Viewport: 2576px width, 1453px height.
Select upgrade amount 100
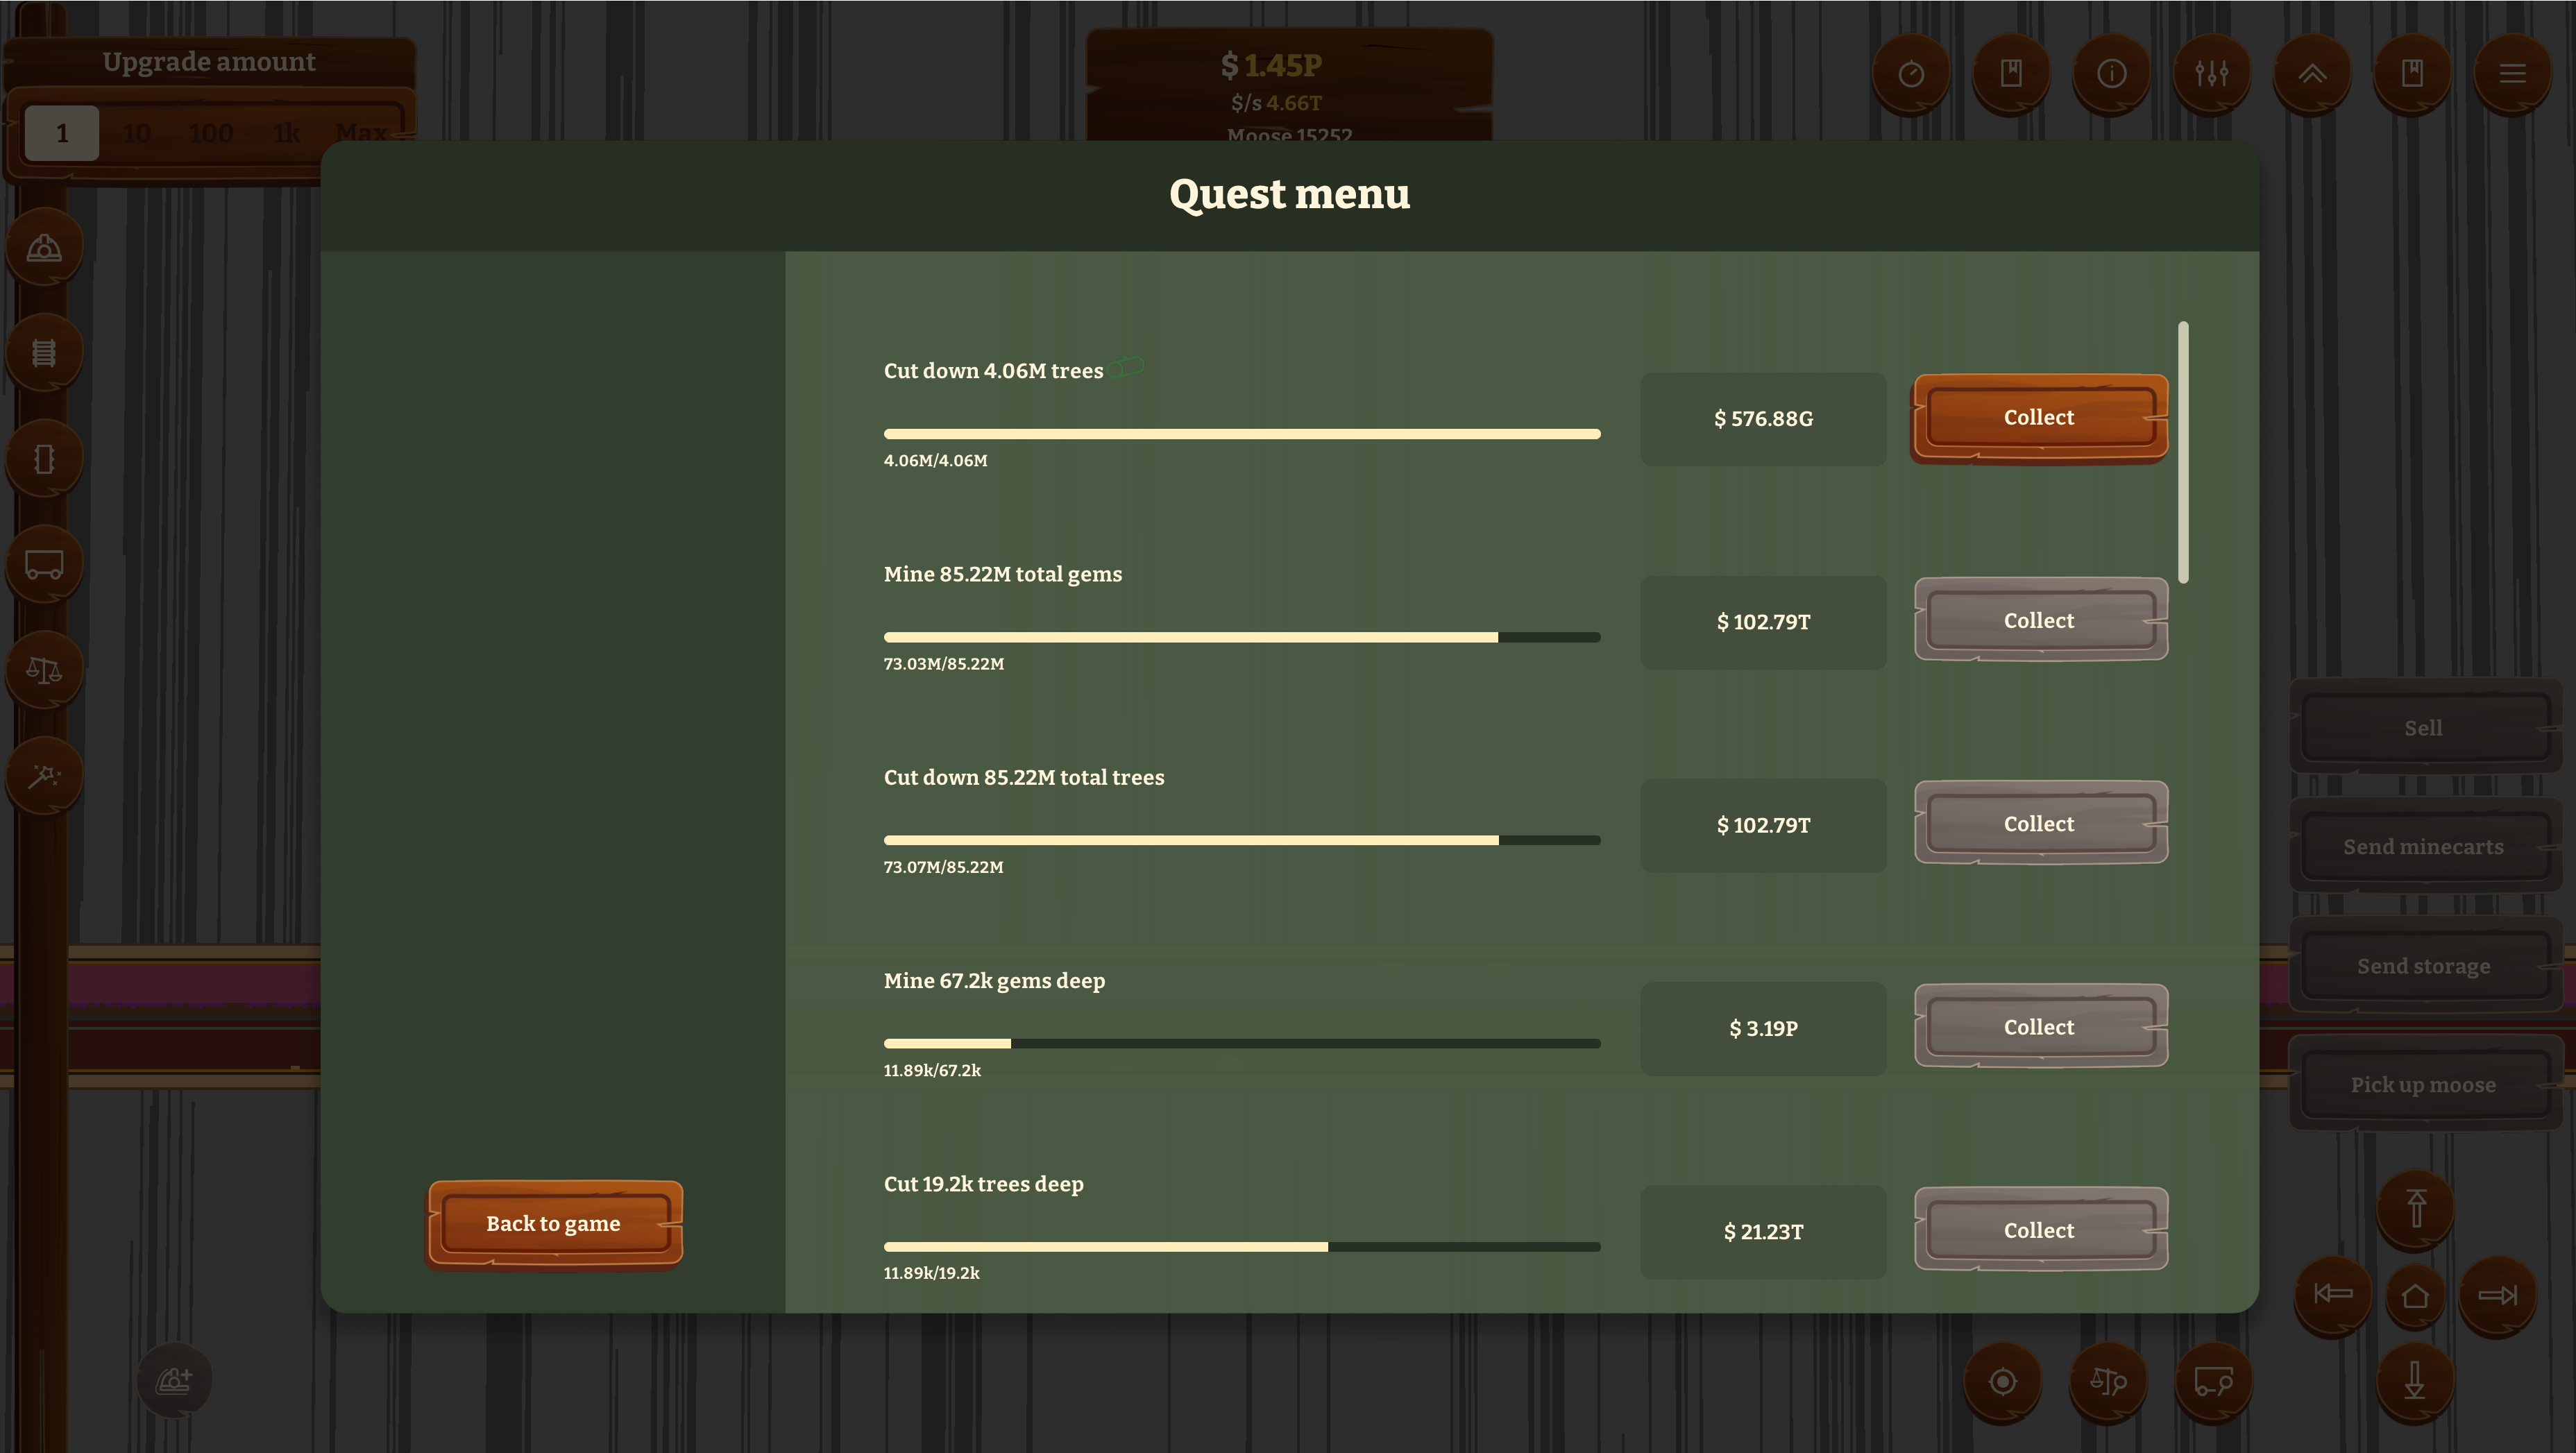pos(211,133)
